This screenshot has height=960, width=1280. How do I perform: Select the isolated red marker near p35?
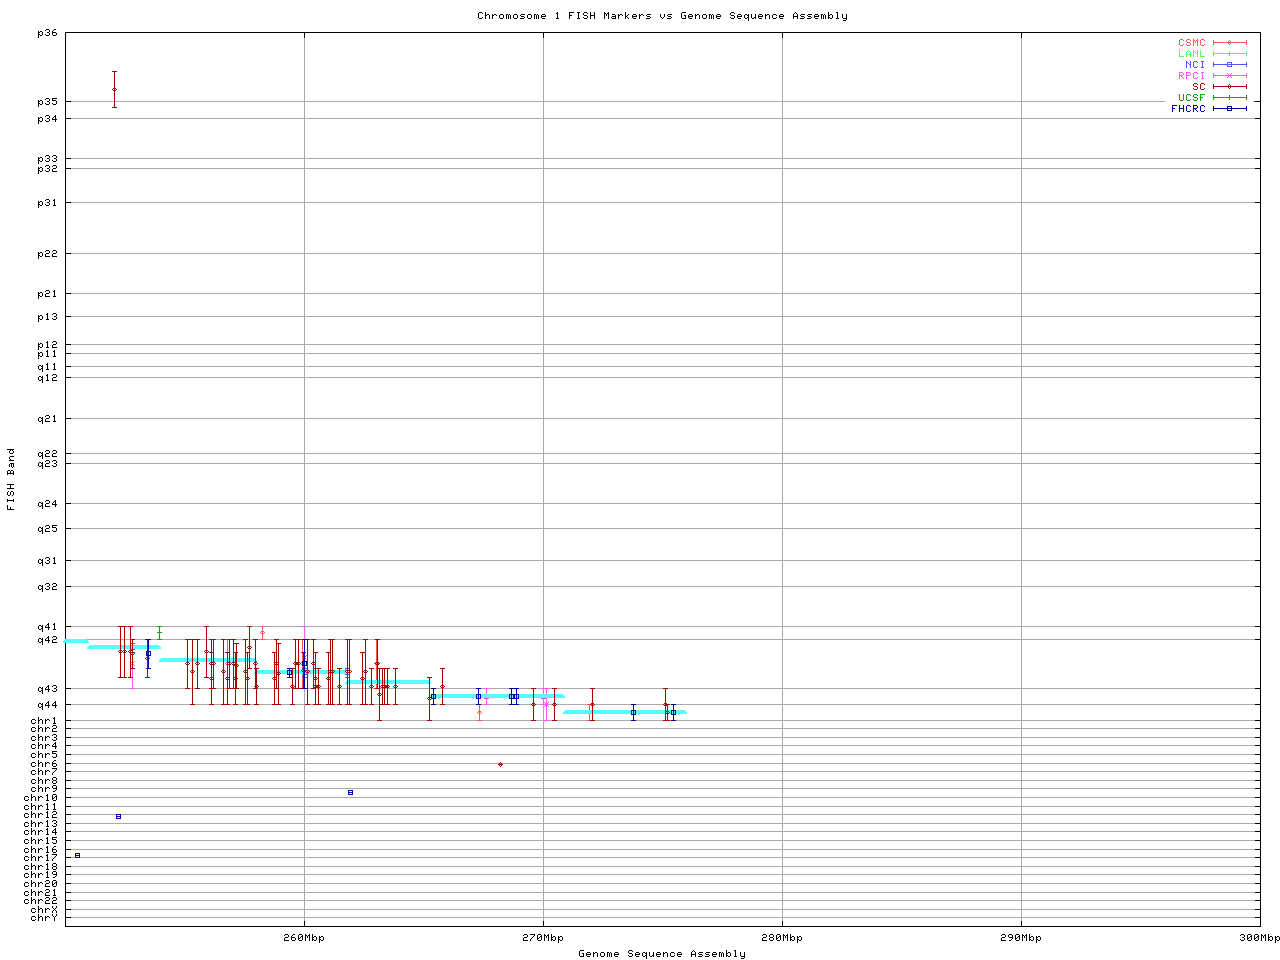pyautogui.click(x=115, y=89)
